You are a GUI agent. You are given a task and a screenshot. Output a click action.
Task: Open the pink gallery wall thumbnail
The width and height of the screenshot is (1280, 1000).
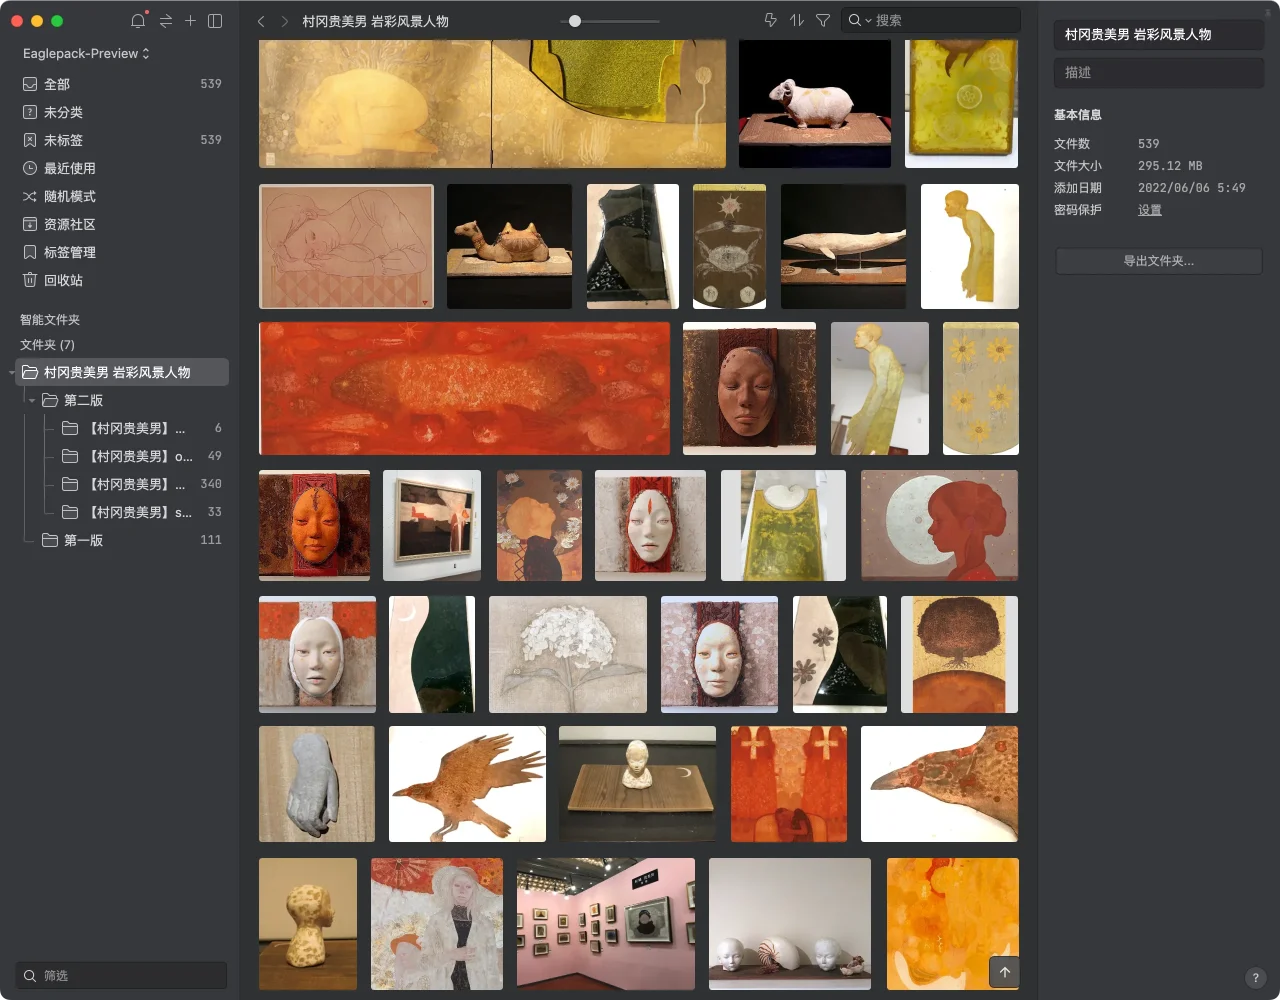click(x=606, y=924)
